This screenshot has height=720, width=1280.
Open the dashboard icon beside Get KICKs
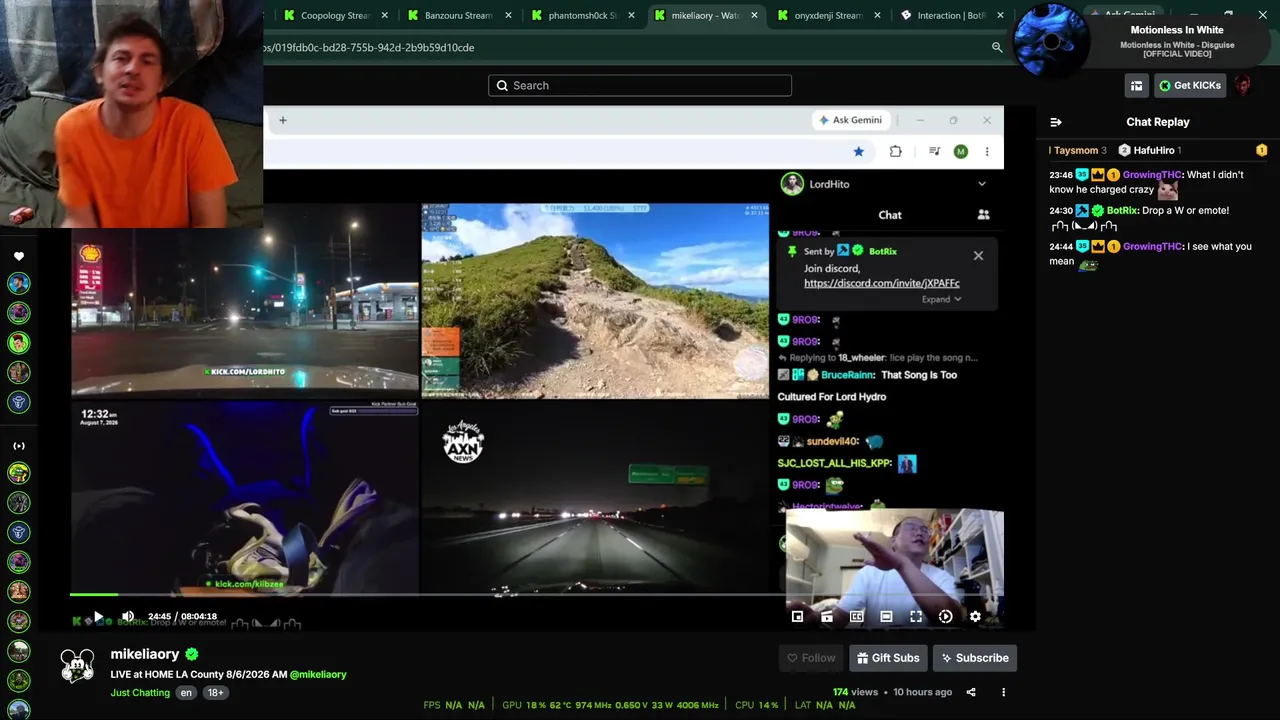click(1136, 86)
